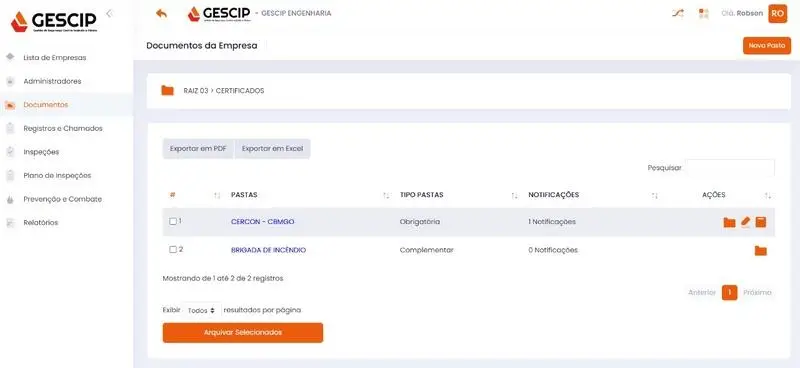Click the Nova Pasta button
800x368 pixels.
point(767,45)
